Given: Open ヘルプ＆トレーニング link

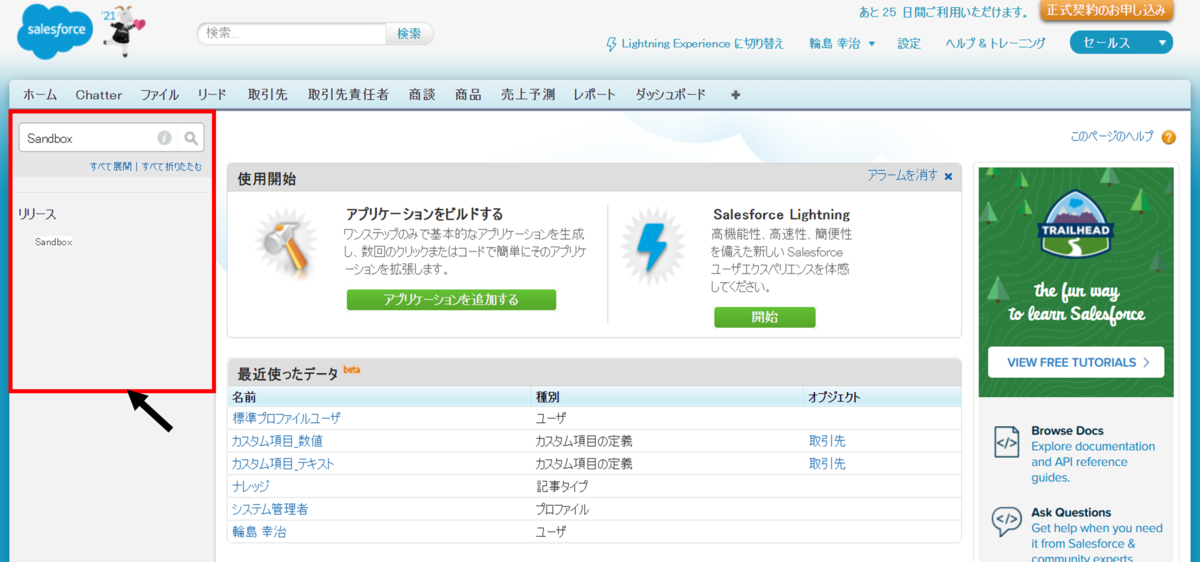Looking at the screenshot, I should [996, 43].
